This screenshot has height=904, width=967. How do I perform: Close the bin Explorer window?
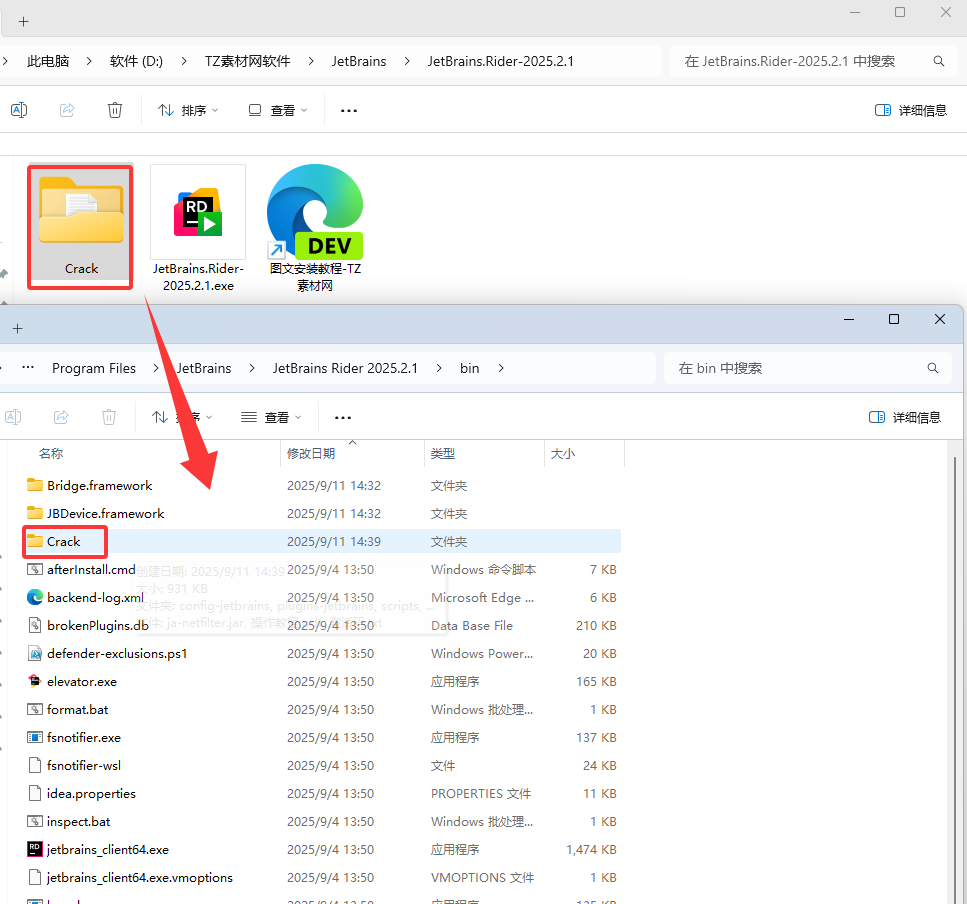940,319
